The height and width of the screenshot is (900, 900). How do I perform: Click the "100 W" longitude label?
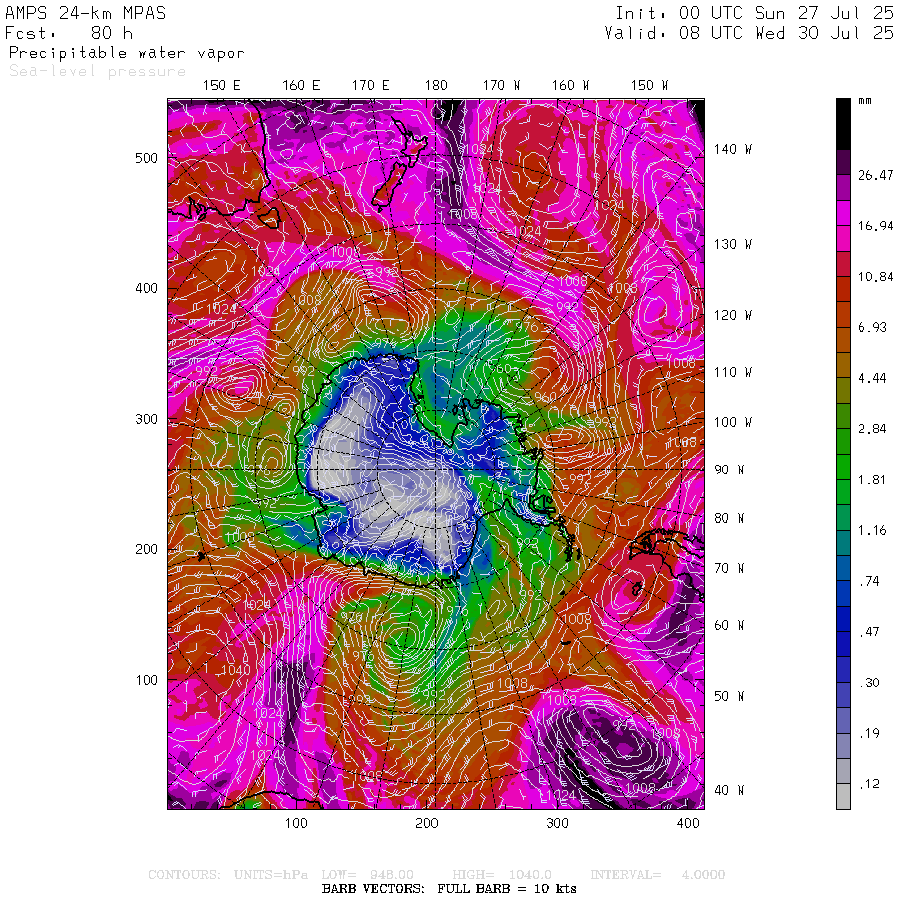(x=733, y=422)
